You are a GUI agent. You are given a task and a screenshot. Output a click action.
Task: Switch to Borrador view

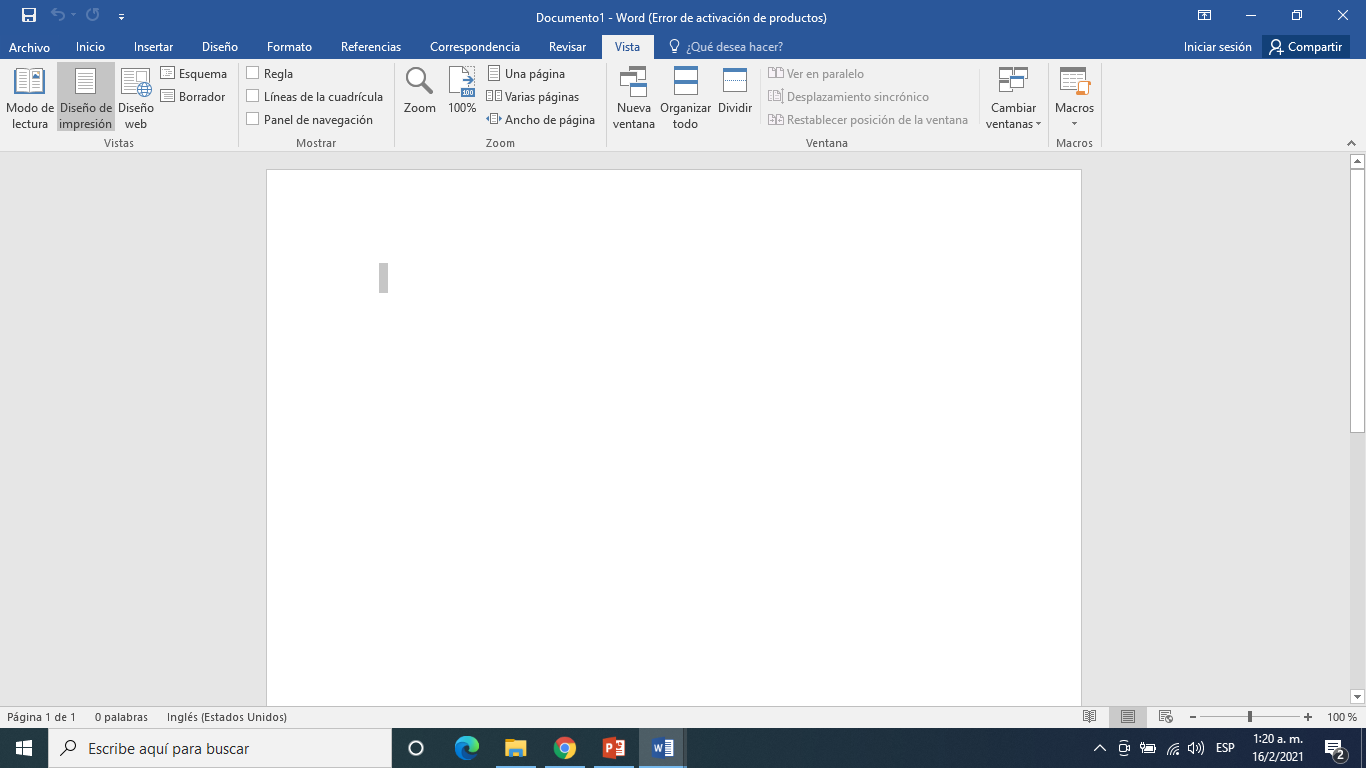click(194, 97)
